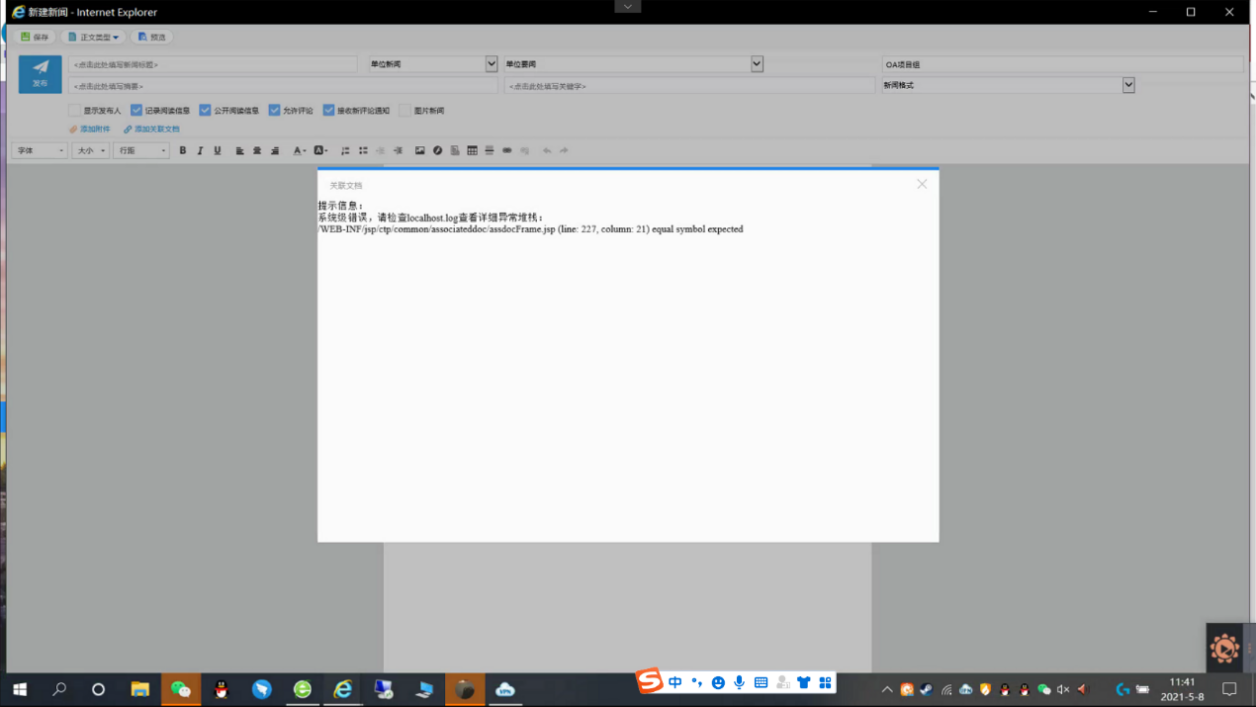Check the 显示发布人 checkbox
This screenshot has width=1256, height=707.
coord(74,110)
